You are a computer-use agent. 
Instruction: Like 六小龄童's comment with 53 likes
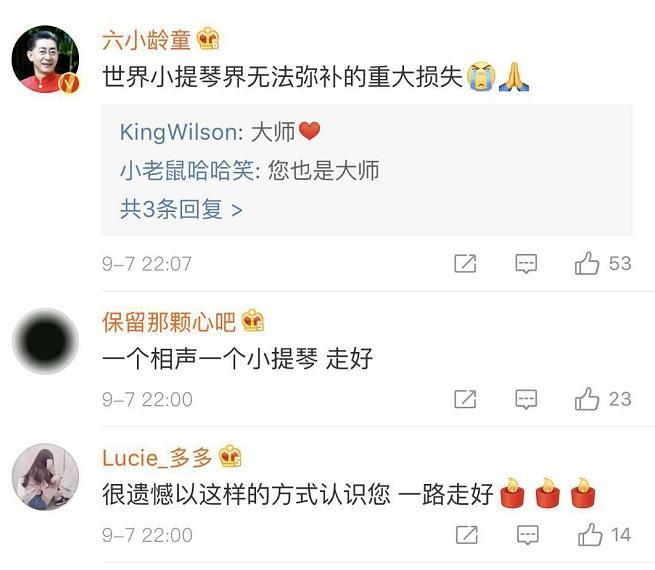click(x=586, y=263)
